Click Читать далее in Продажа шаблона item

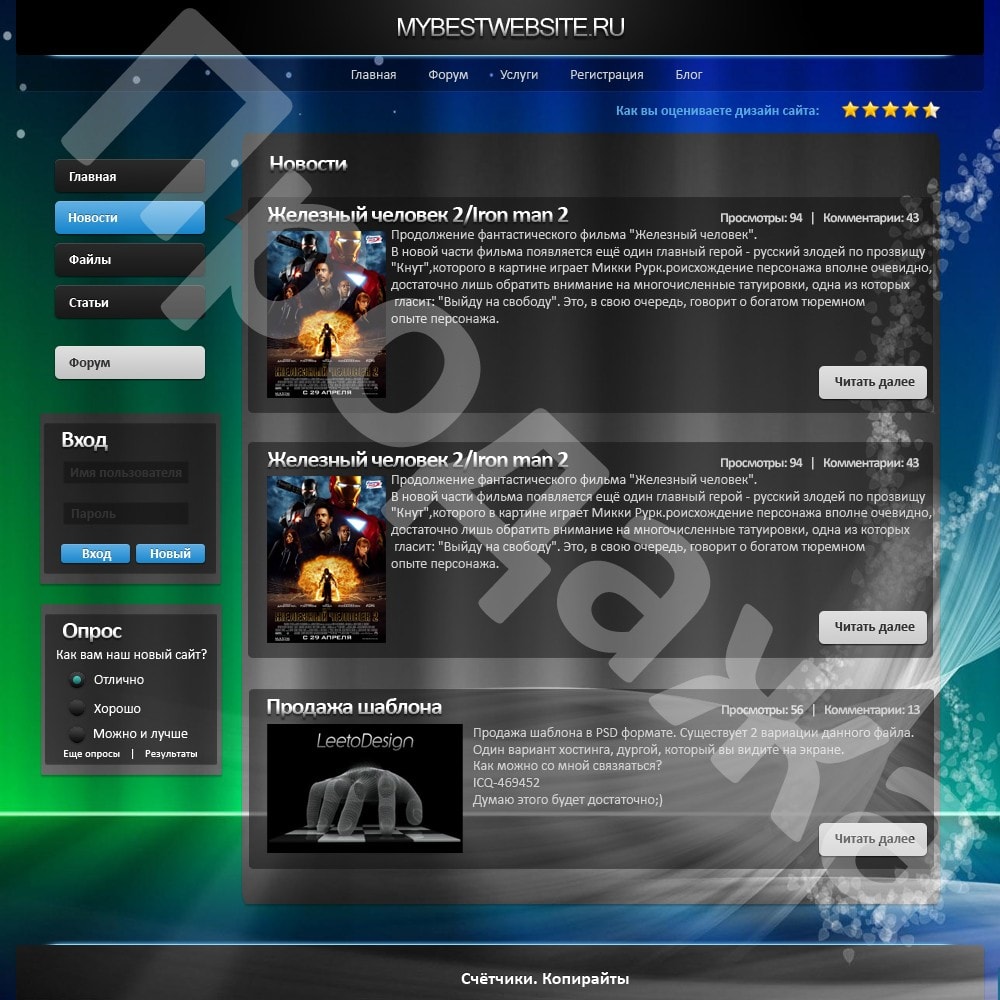pos(873,839)
